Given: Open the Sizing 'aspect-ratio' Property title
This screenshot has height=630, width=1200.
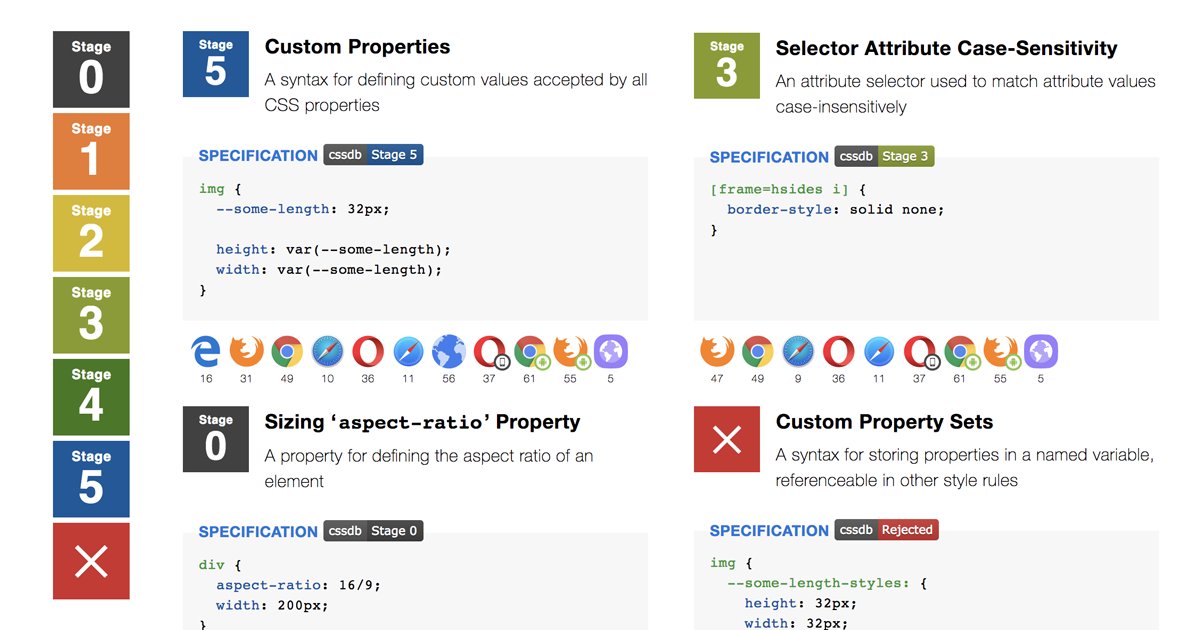Looking at the screenshot, I should click(422, 422).
